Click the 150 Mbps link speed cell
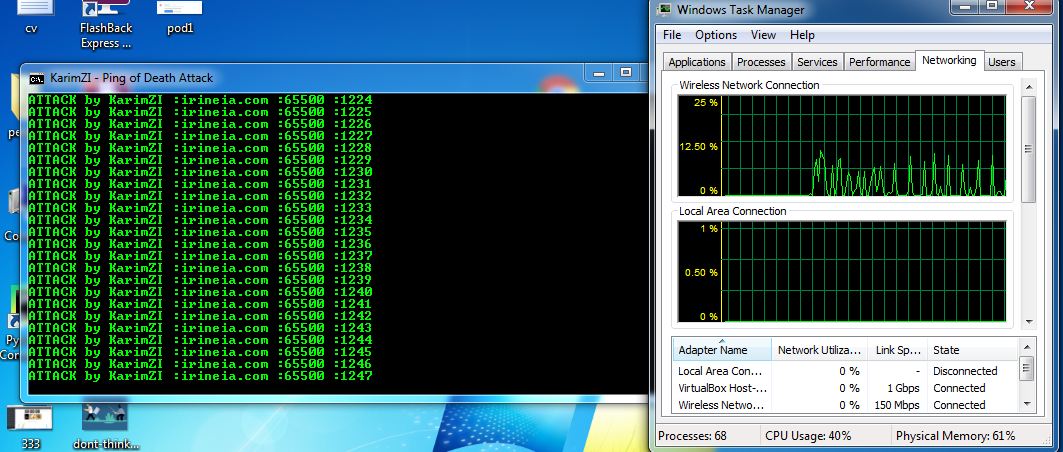 click(897, 405)
